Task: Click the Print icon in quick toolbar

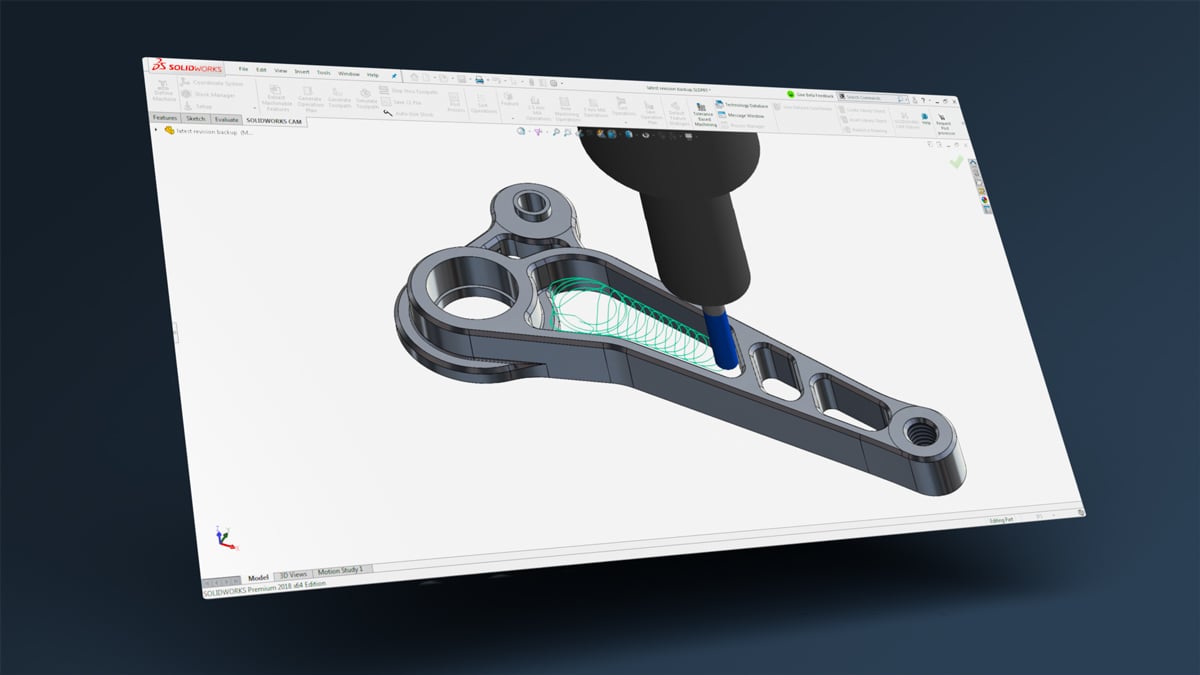Action: pyautogui.click(x=480, y=79)
